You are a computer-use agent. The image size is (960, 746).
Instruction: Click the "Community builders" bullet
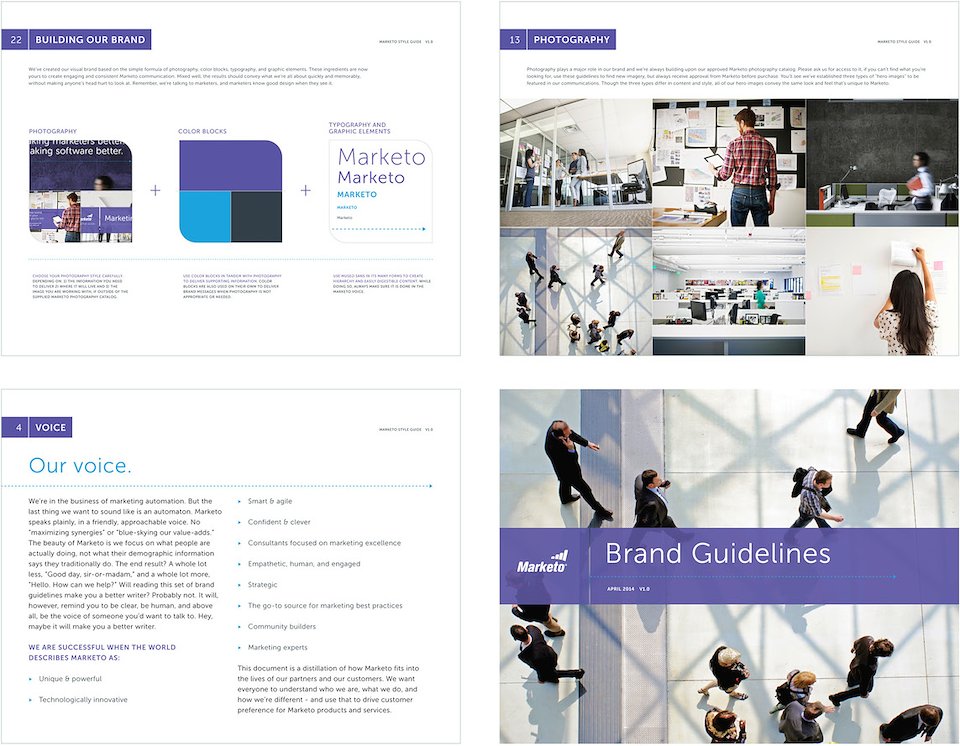282,626
